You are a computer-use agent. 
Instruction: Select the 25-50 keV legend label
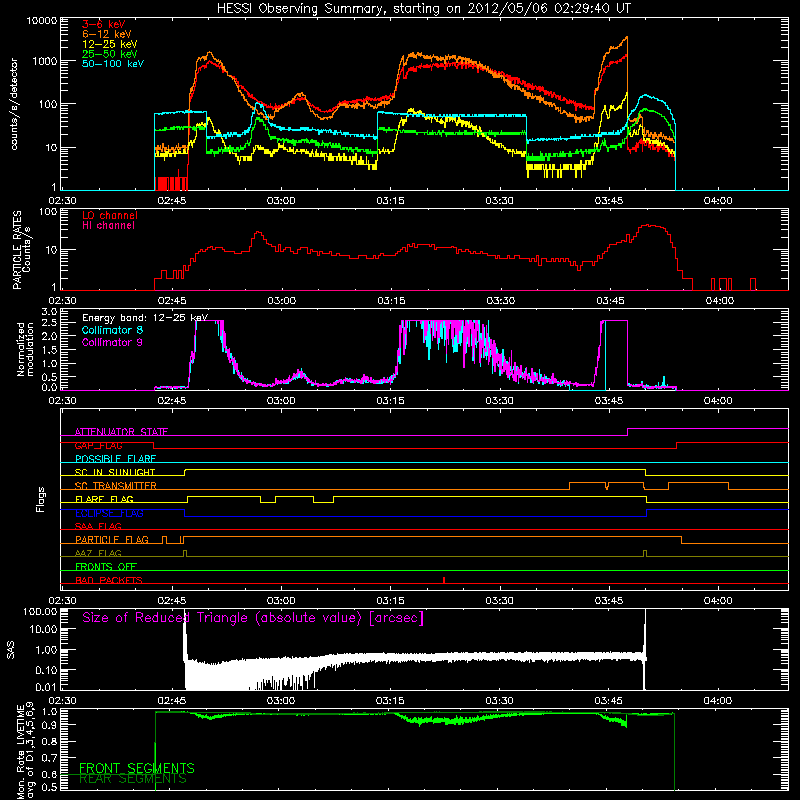(x=110, y=54)
